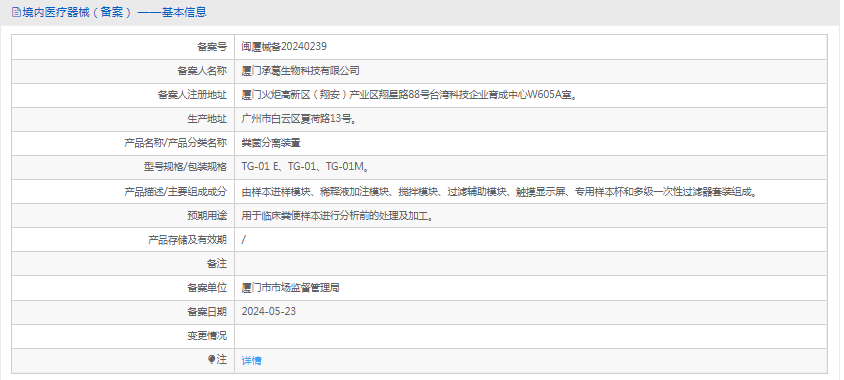Click the header 境内医疗器械(备案)——基本信息
844x380 pixels.
[114, 12]
